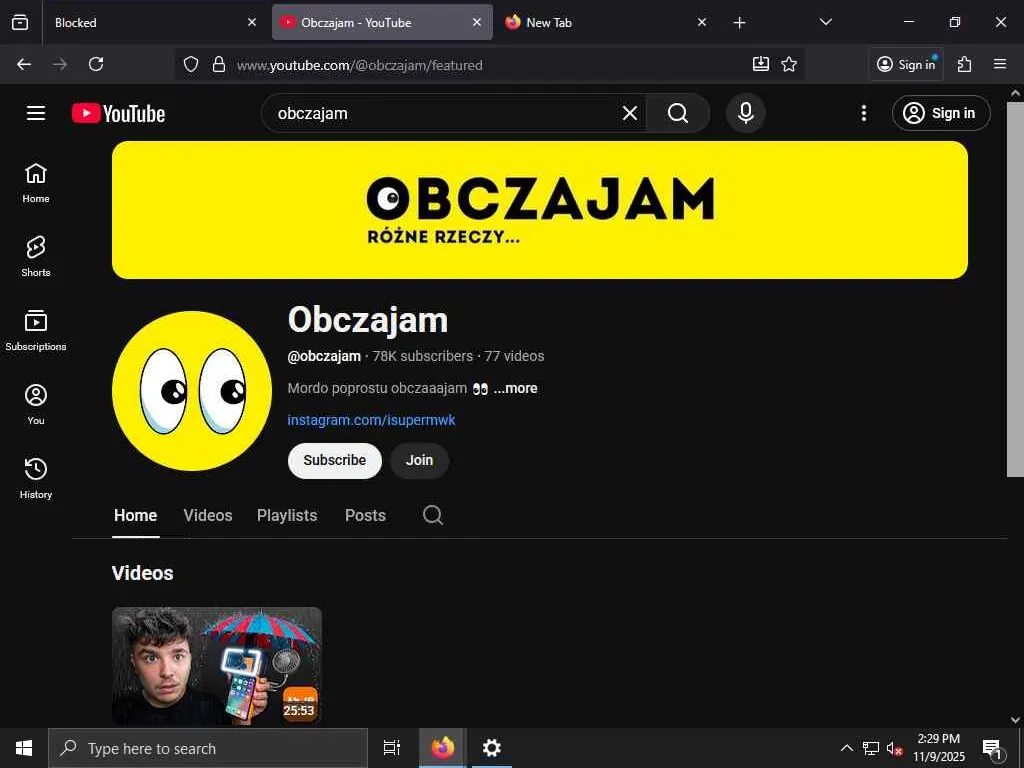The width and height of the screenshot is (1024, 768).
Task: Clear the obczajam search text
Action: click(630, 114)
